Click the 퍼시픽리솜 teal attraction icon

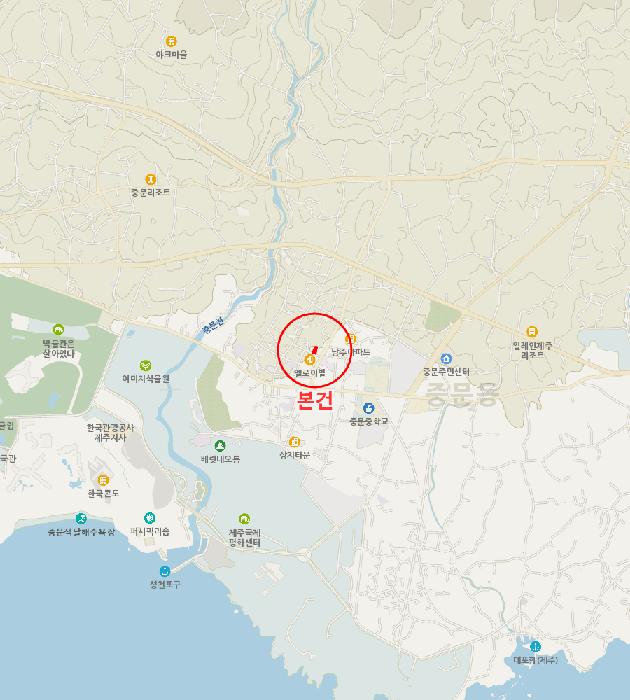click(x=150, y=517)
